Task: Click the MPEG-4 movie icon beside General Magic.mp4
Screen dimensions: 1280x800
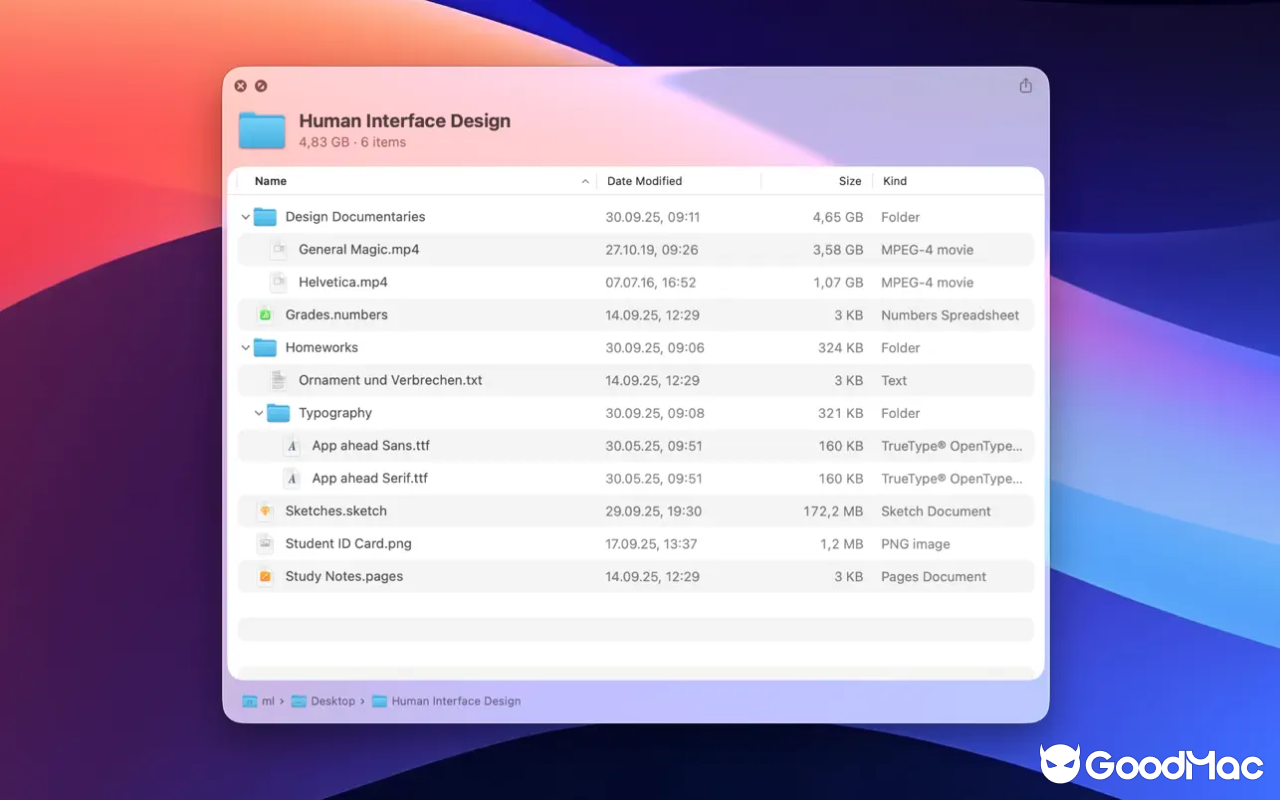Action: coord(281,249)
